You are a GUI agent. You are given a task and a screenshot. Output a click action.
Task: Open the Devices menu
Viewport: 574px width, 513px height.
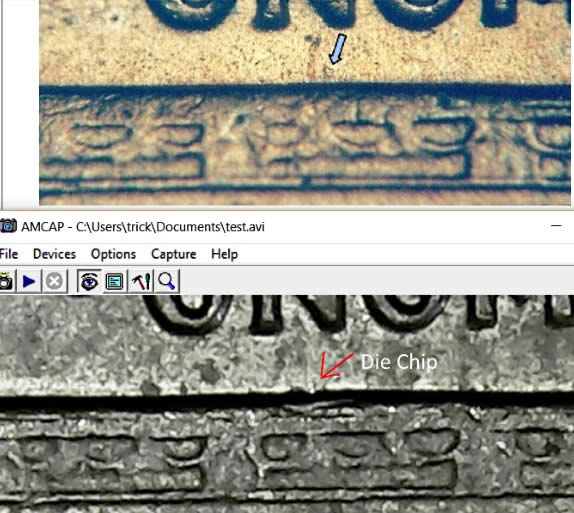point(54,254)
